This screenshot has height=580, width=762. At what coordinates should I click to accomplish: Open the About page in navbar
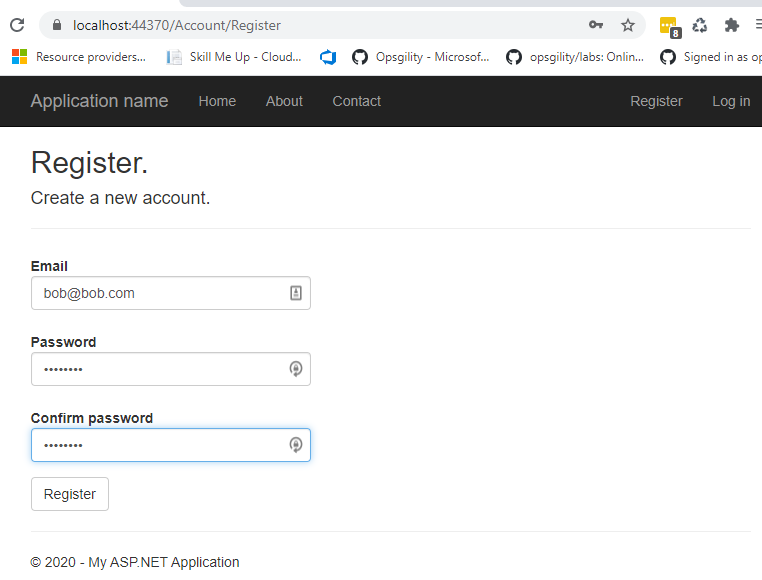284,101
